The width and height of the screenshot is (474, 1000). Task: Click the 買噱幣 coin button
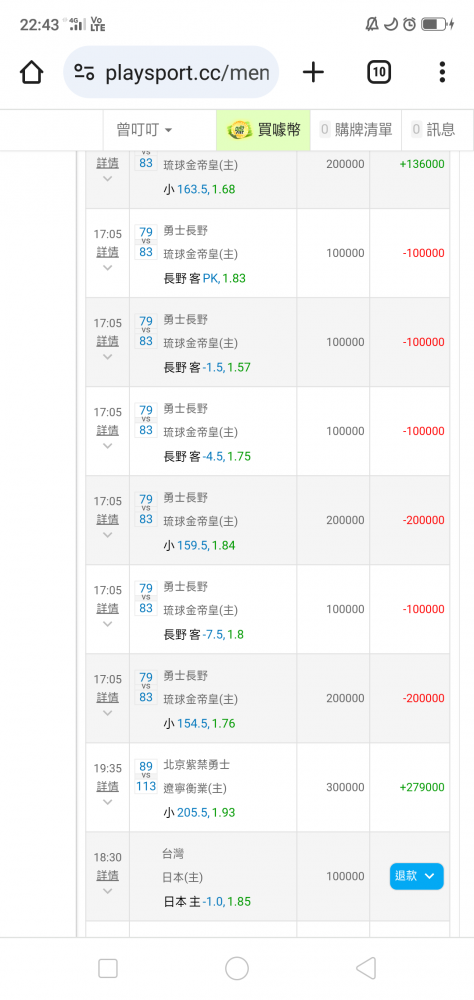click(263, 129)
